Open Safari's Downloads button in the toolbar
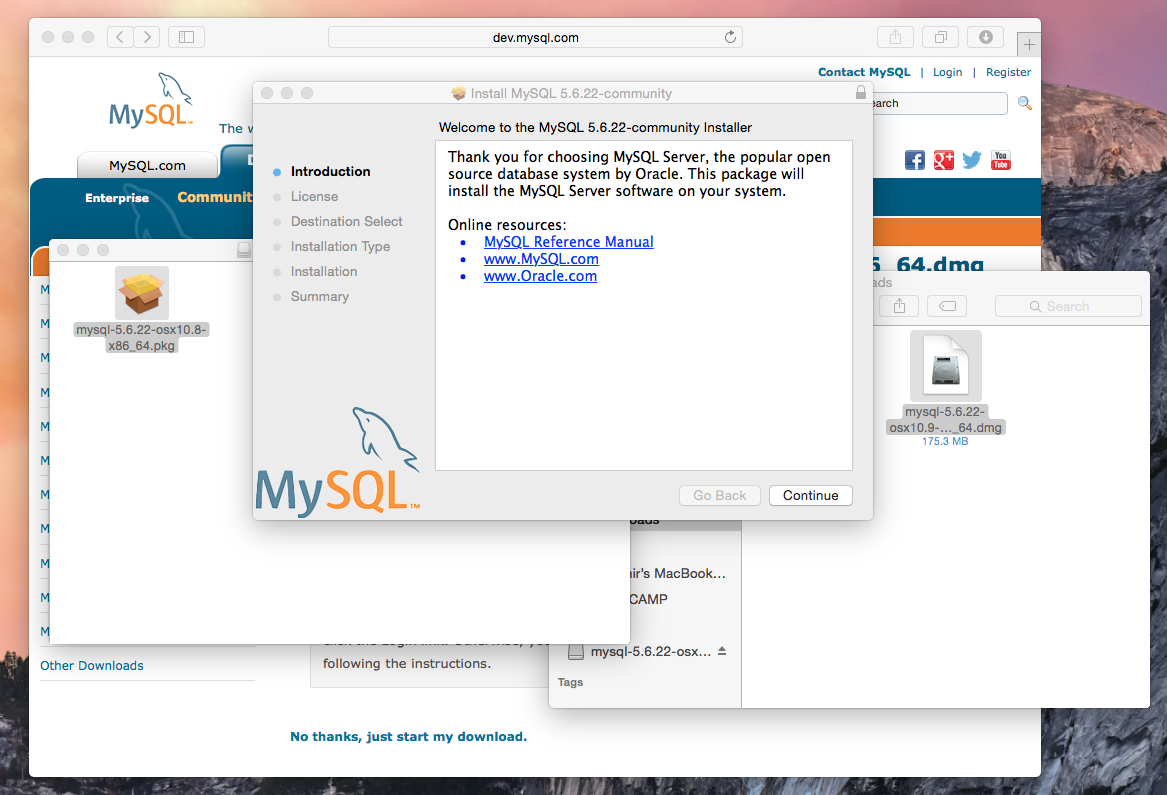 (x=985, y=36)
